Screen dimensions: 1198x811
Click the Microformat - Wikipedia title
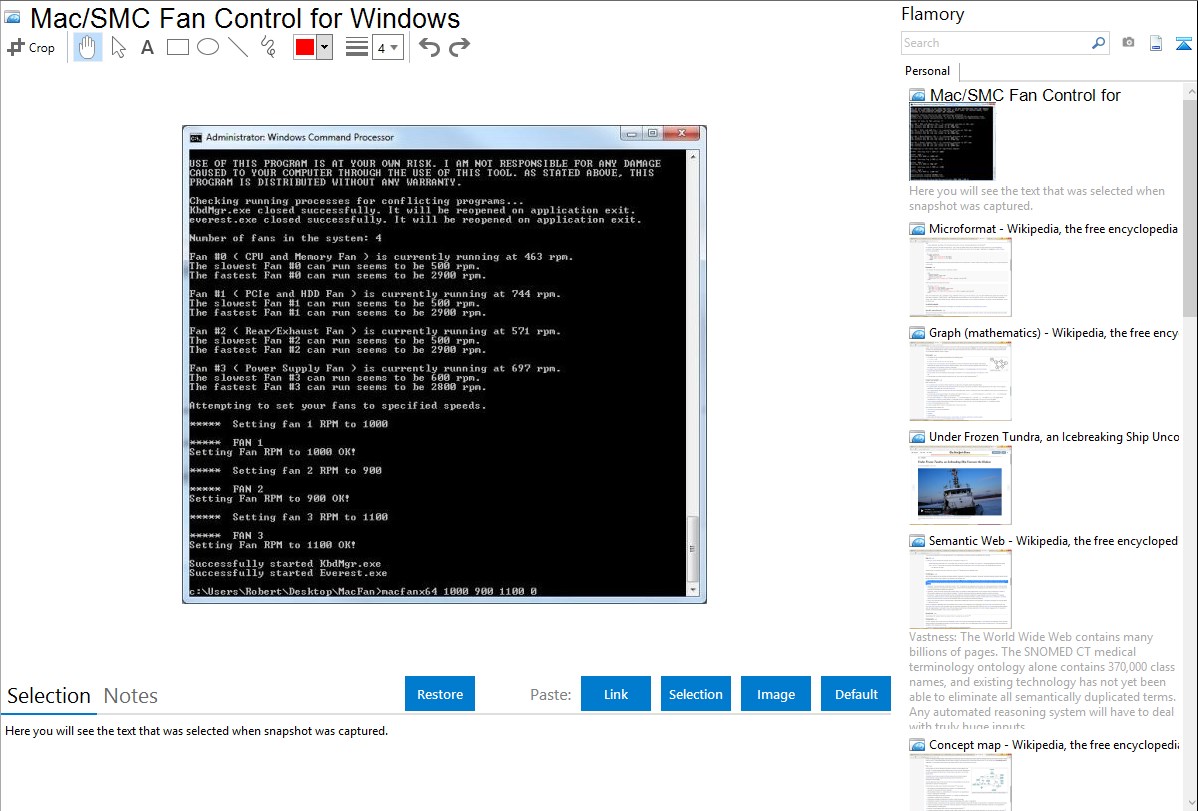[1053, 229]
